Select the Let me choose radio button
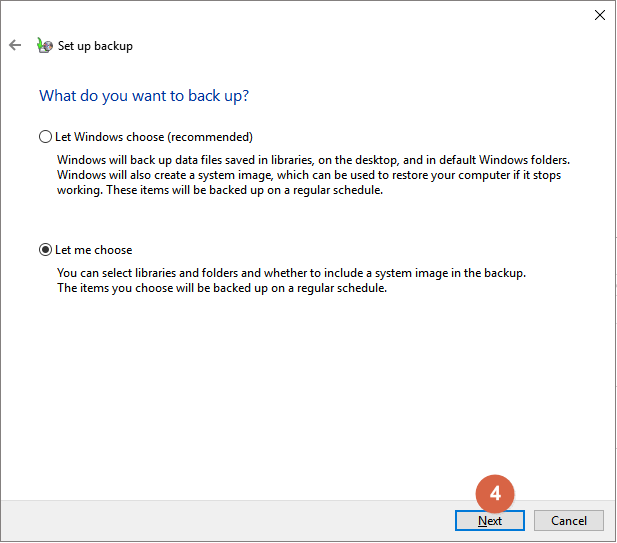This screenshot has height=543, width=617. coord(44,250)
